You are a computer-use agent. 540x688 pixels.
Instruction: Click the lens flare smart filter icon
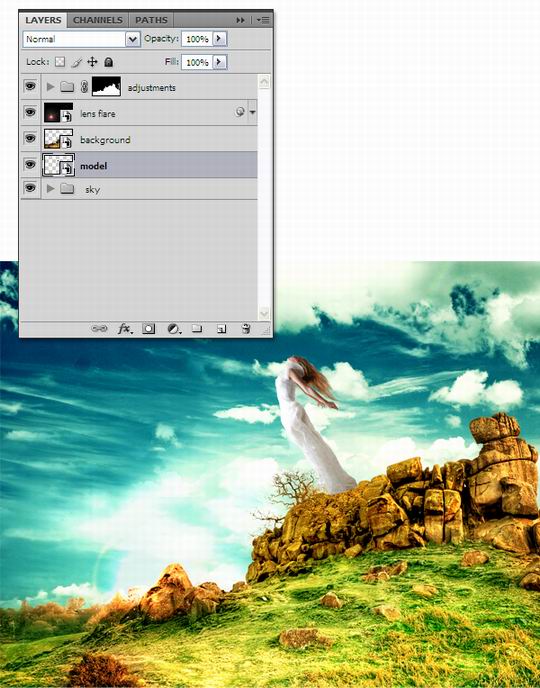tap(240, 112)
